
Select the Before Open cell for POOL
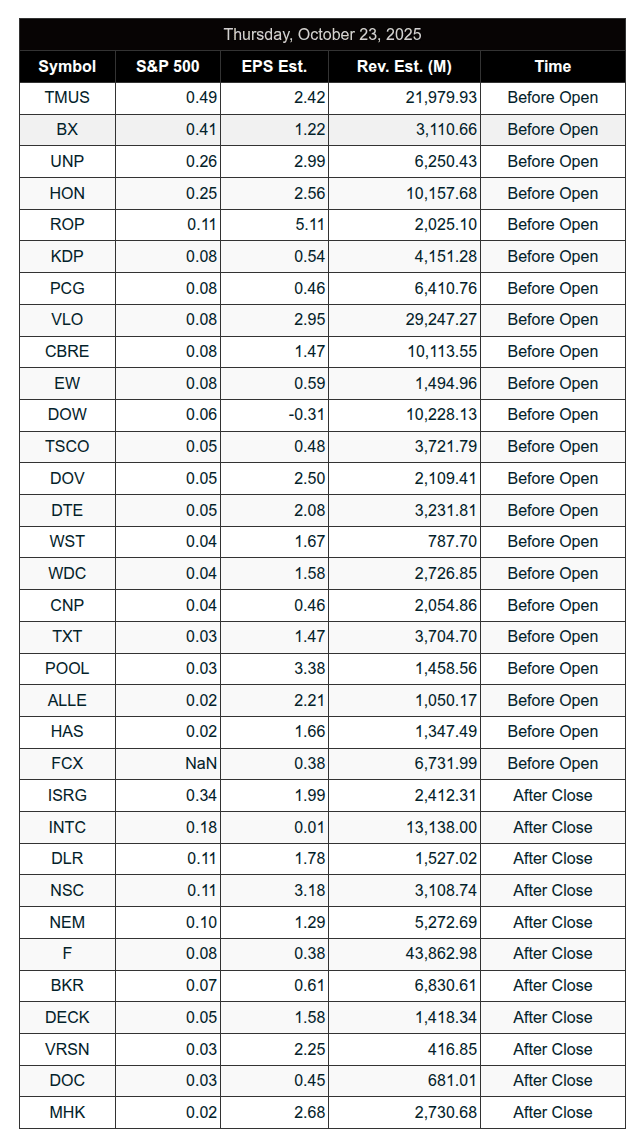[552, 668]
